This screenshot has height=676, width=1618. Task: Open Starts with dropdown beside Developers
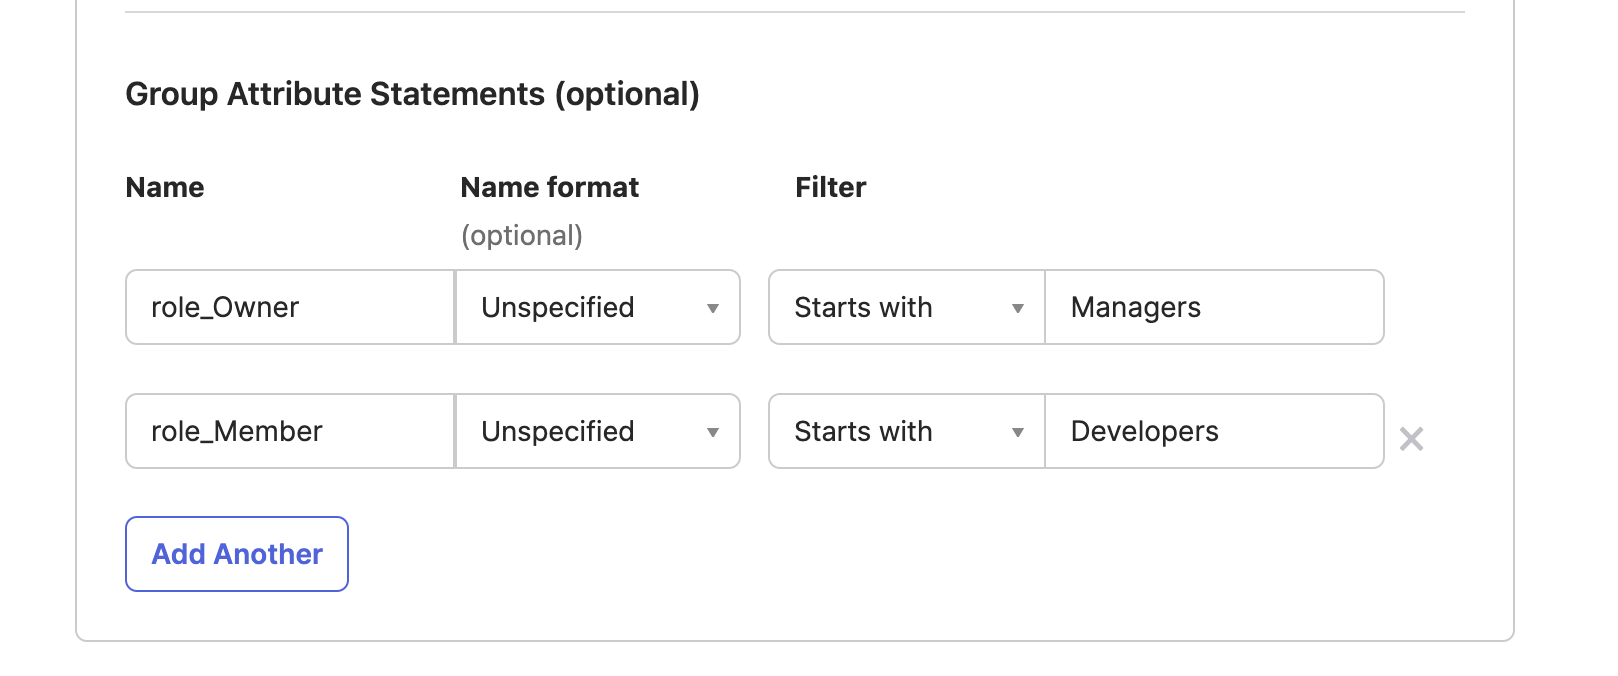(x=906, y=431)
